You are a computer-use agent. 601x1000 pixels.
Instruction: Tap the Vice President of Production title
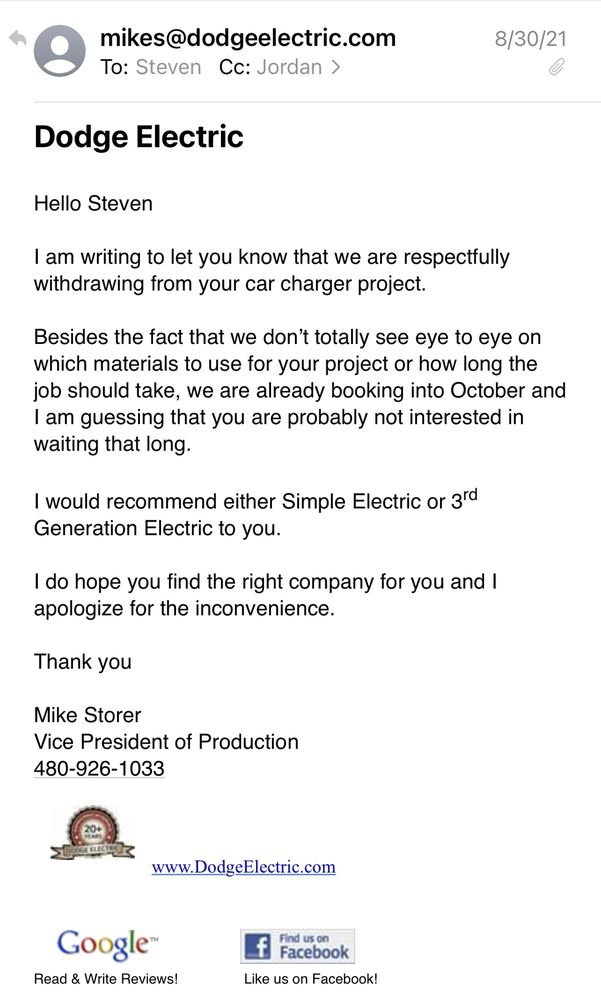pos(166,742)
